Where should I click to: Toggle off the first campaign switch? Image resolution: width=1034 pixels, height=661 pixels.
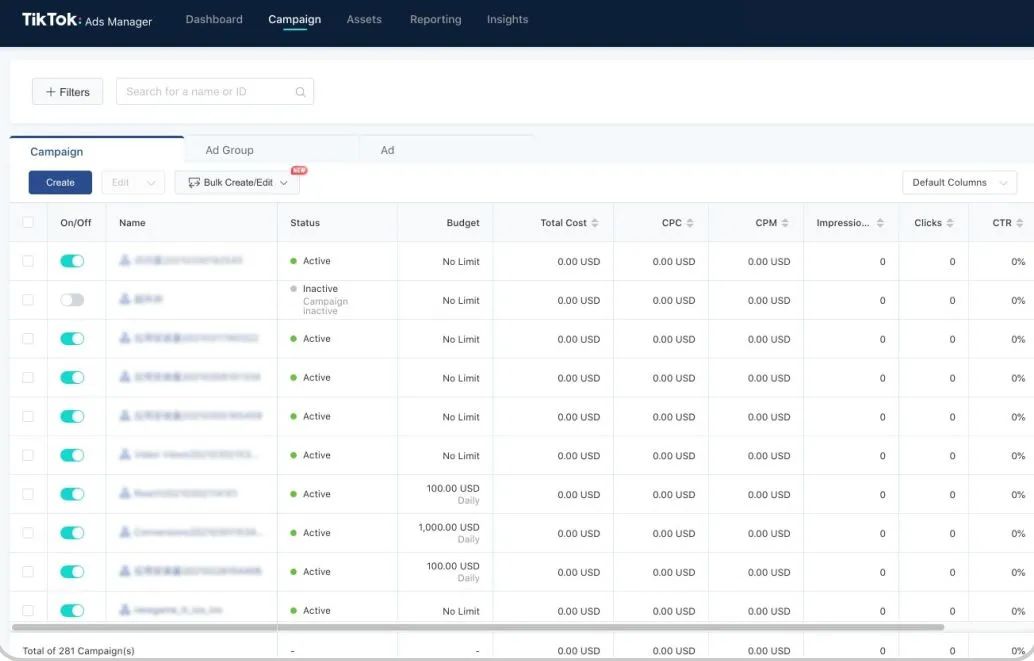click(x=72, y=261)
